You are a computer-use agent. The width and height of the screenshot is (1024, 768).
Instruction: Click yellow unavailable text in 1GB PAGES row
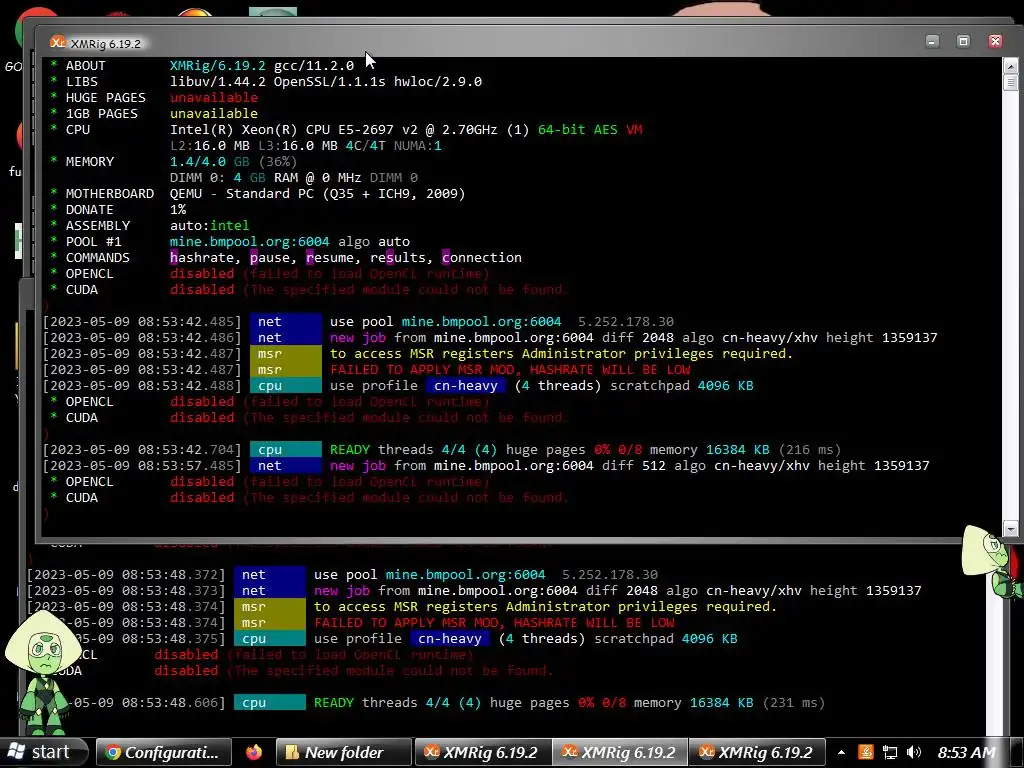click(214, 114)
